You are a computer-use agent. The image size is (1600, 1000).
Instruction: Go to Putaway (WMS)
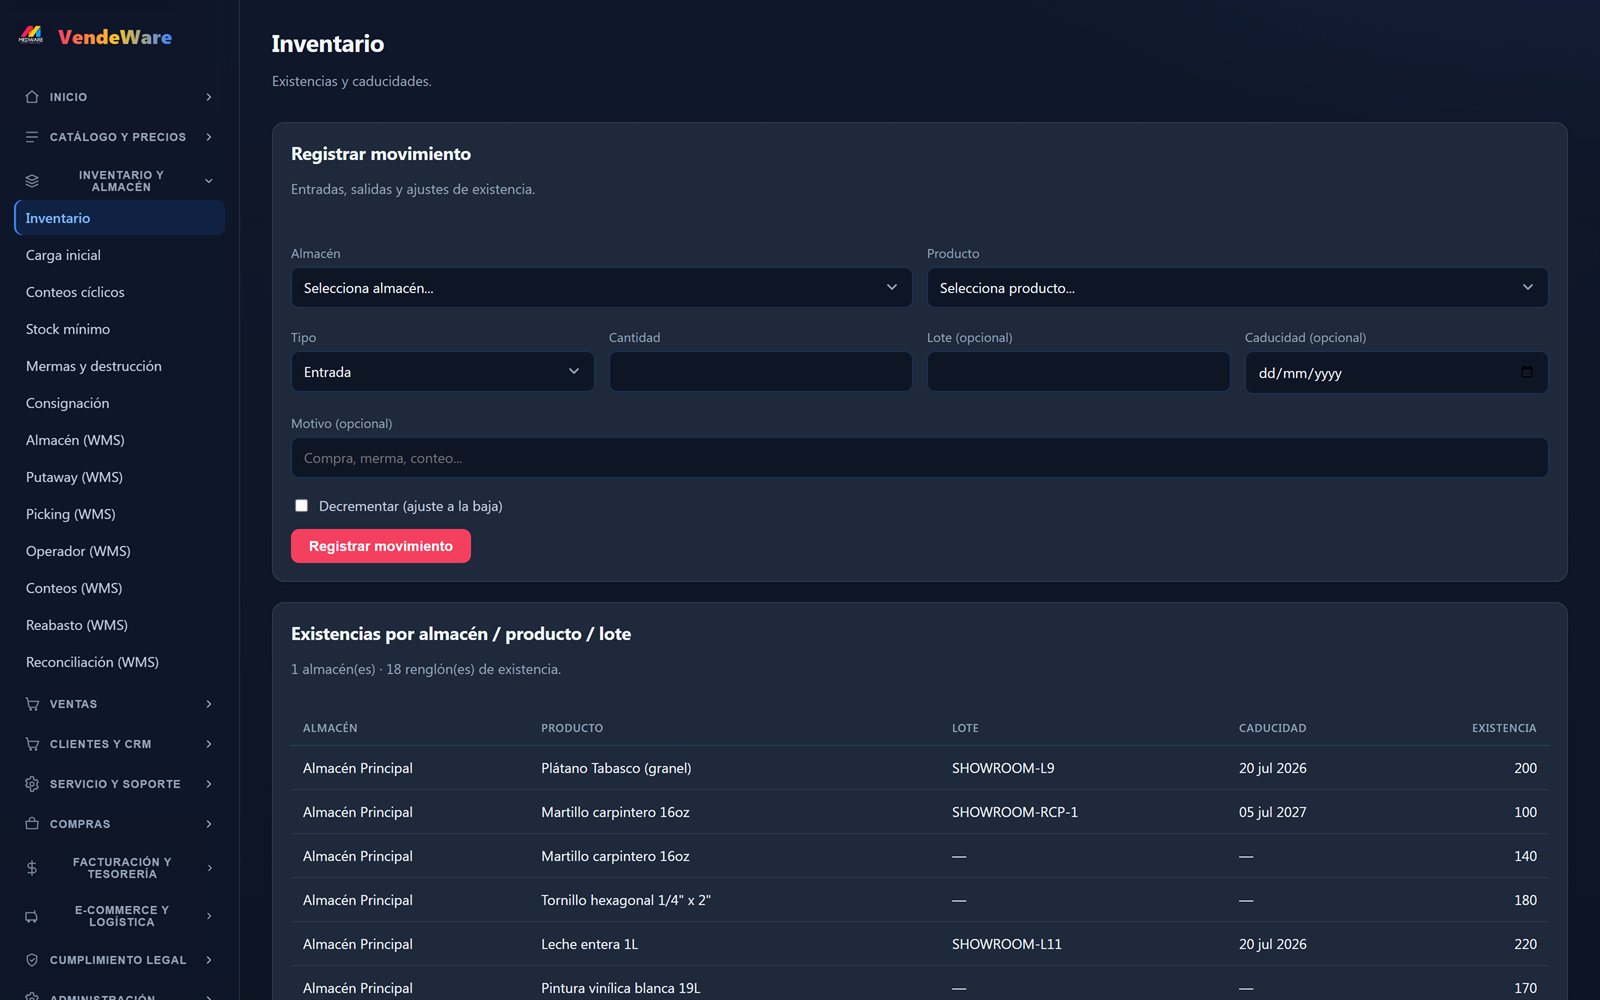point(119,477)
